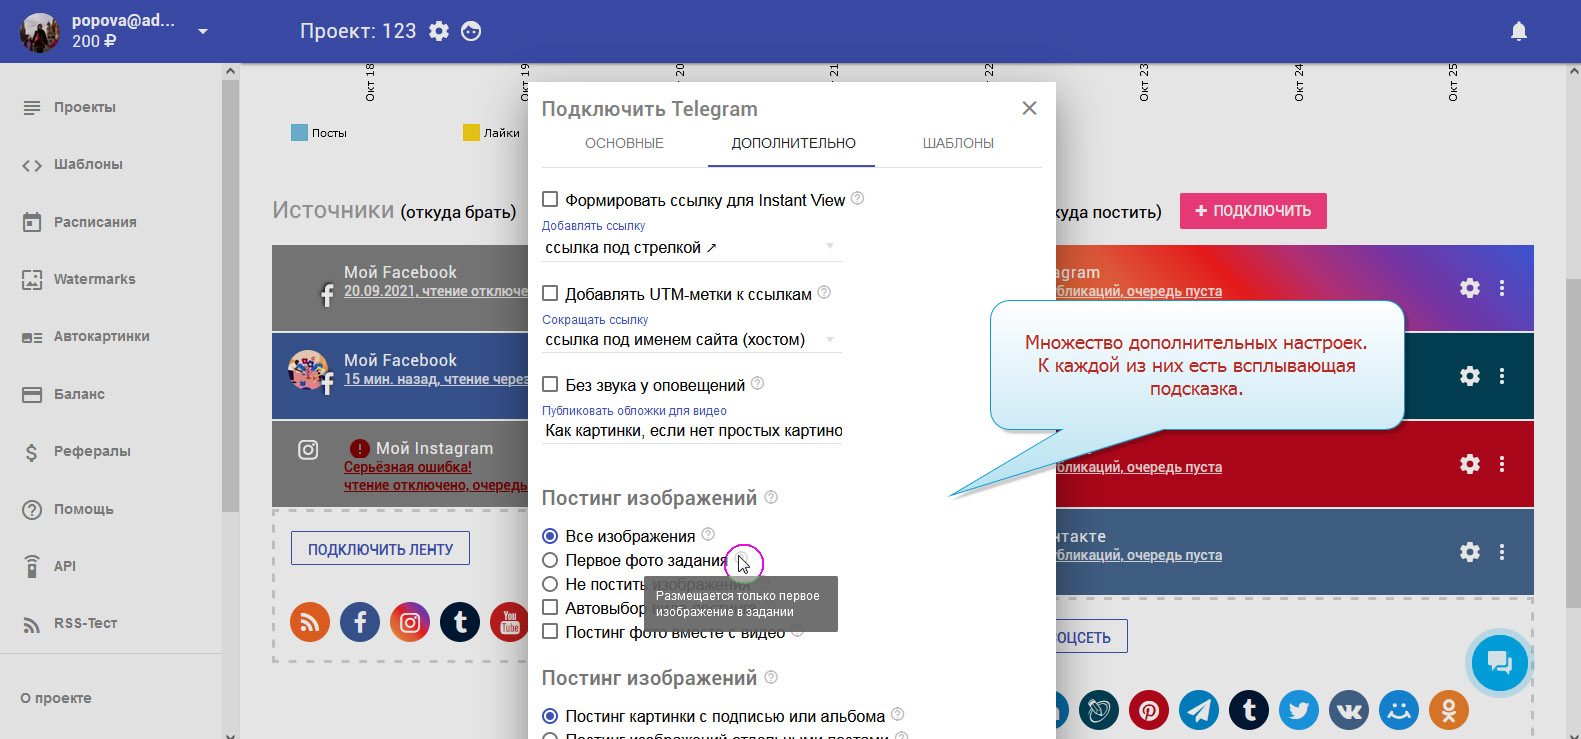
Task: Click the notifications bell icon
Action: click(x=1518, y=31)
